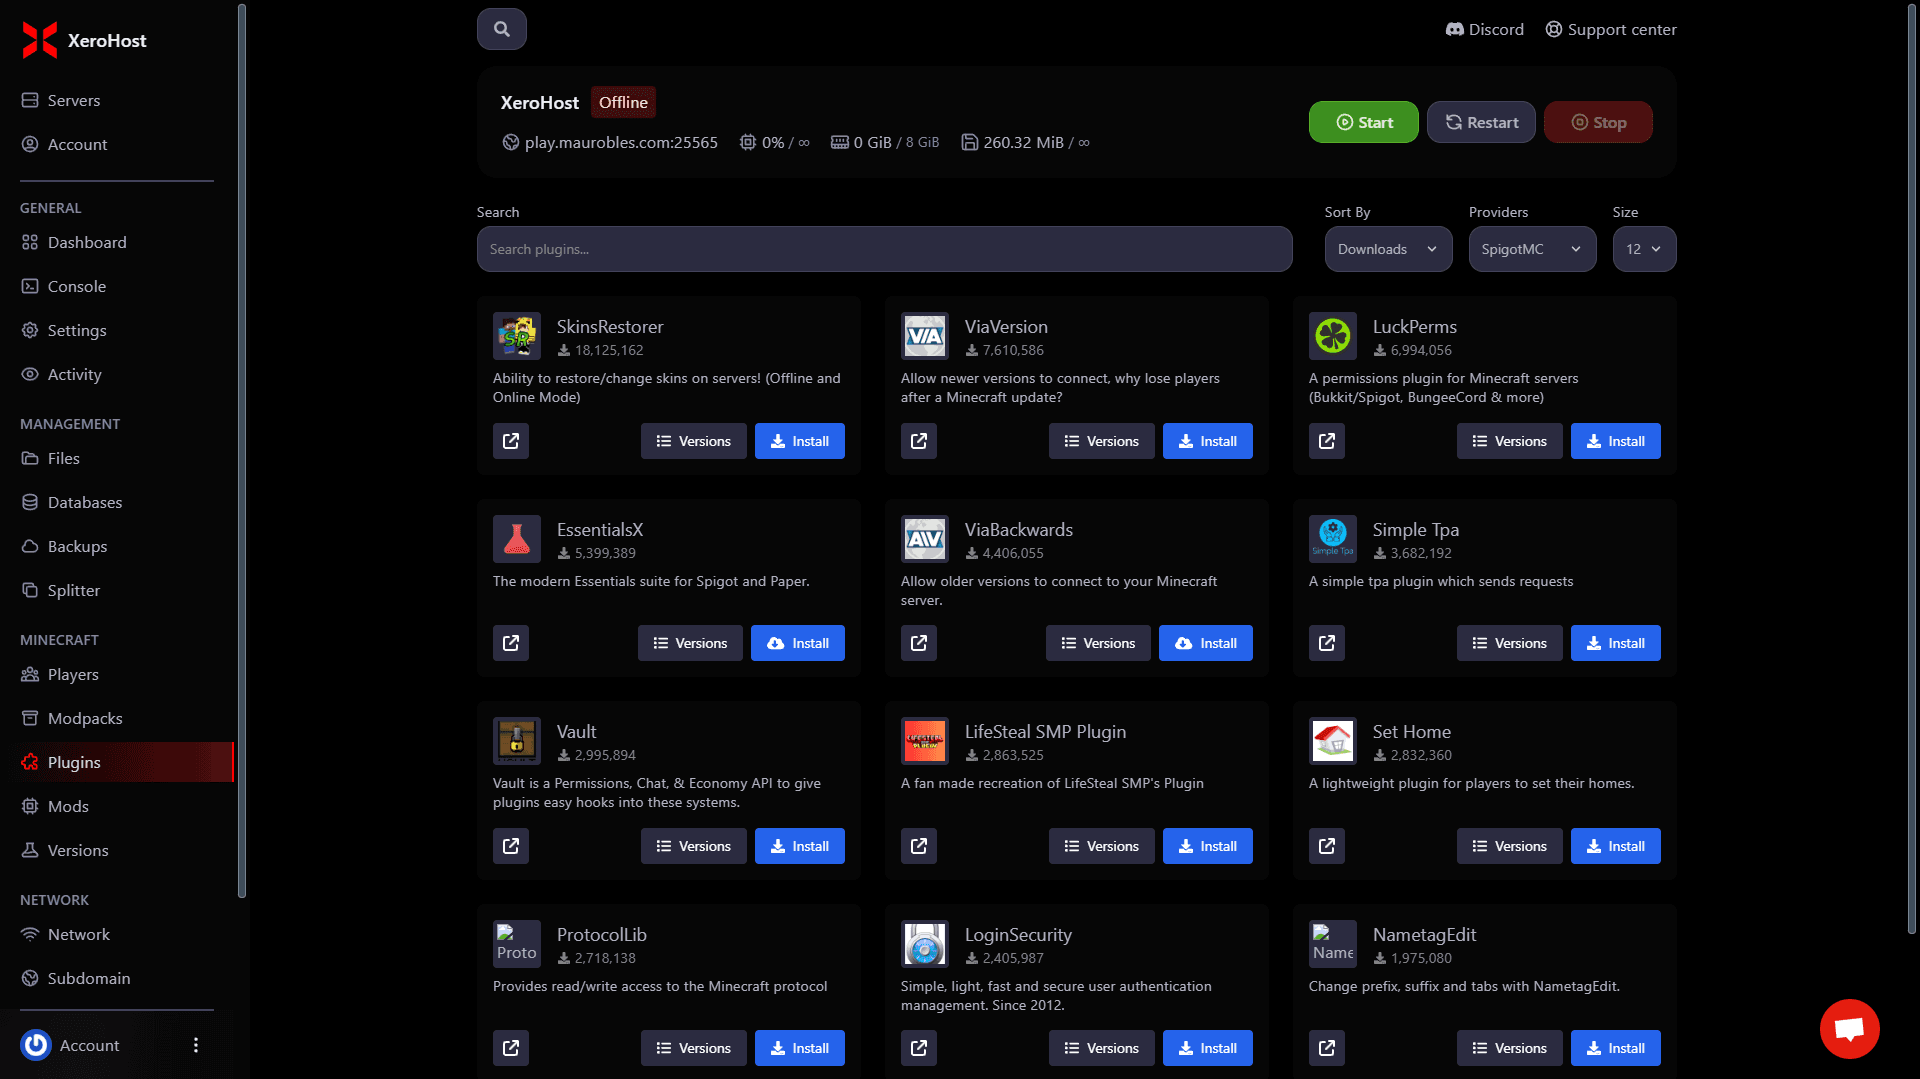Viewport: 1920px width, 1079px height.
Task: Open Subdomain page
Action: pos(117,978)
